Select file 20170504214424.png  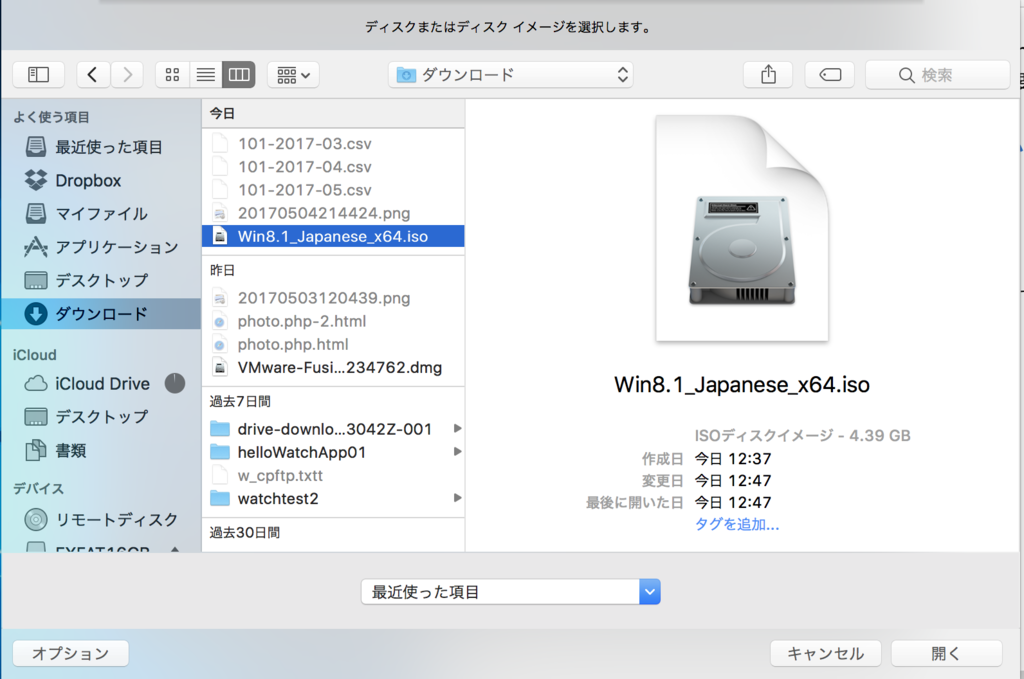[333, 213]
